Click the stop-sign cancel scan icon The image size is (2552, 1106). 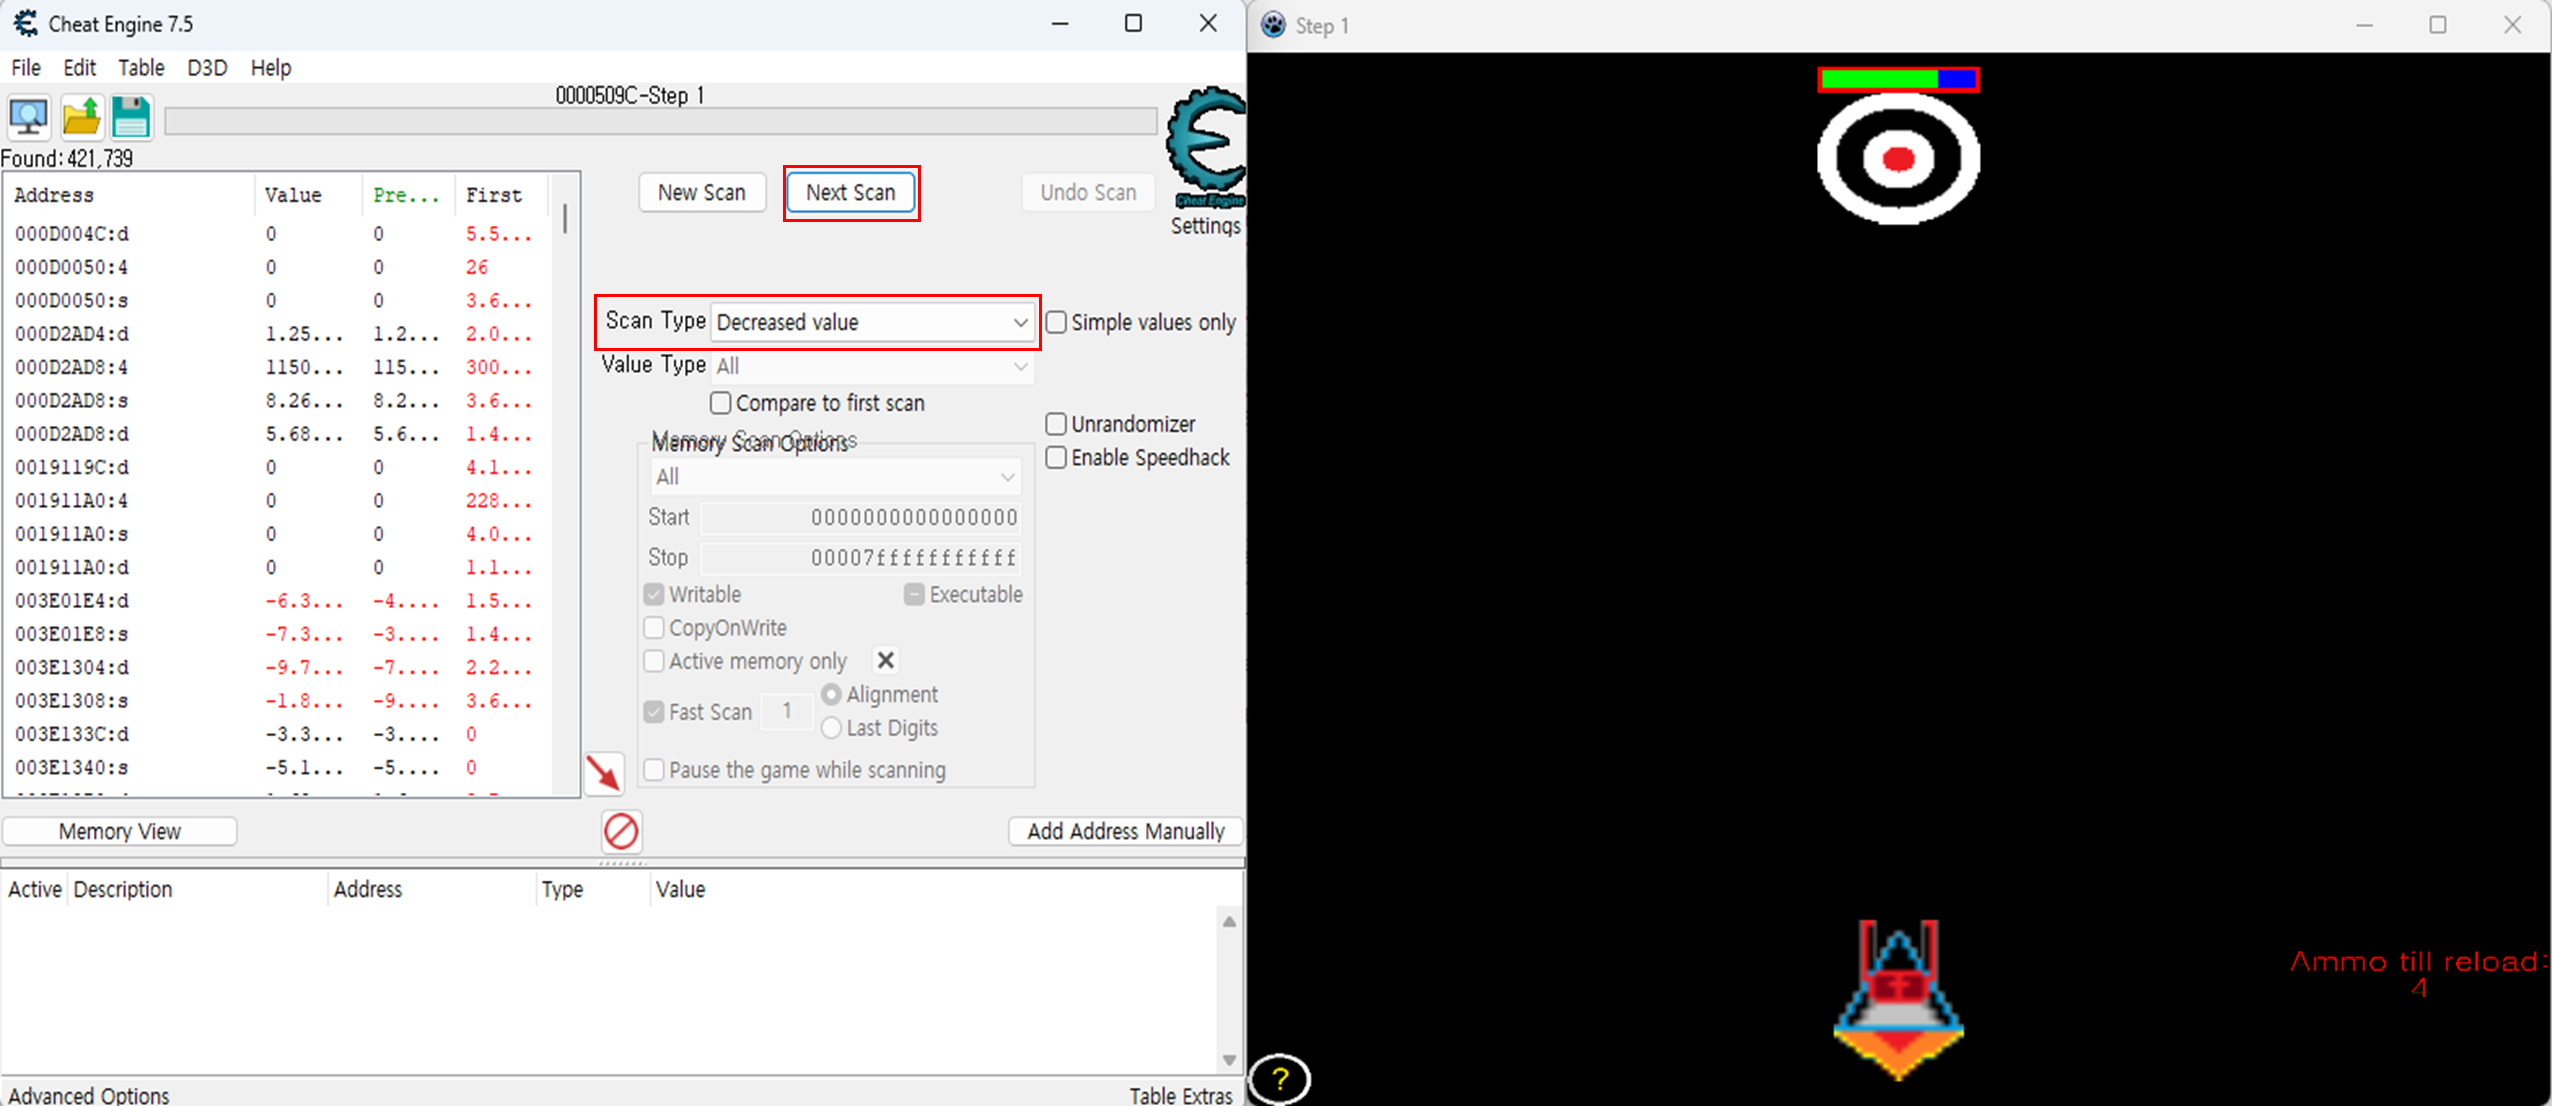pos(621,830)
